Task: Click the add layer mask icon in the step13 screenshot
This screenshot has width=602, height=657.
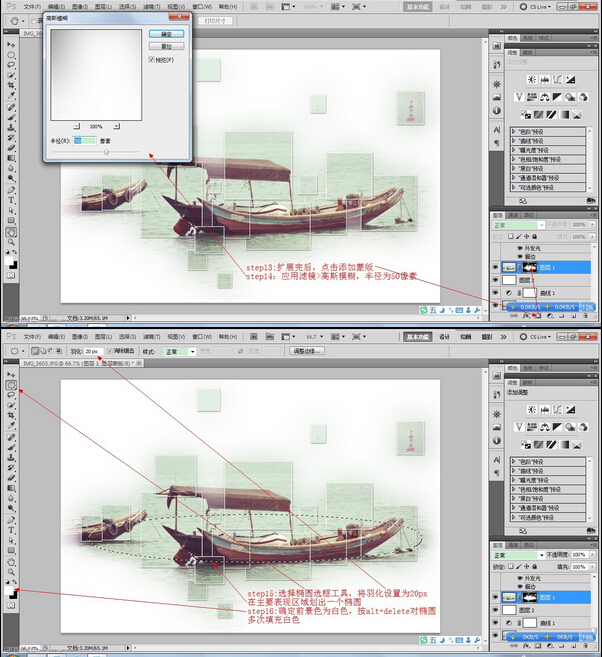Action: click(538, 316)
